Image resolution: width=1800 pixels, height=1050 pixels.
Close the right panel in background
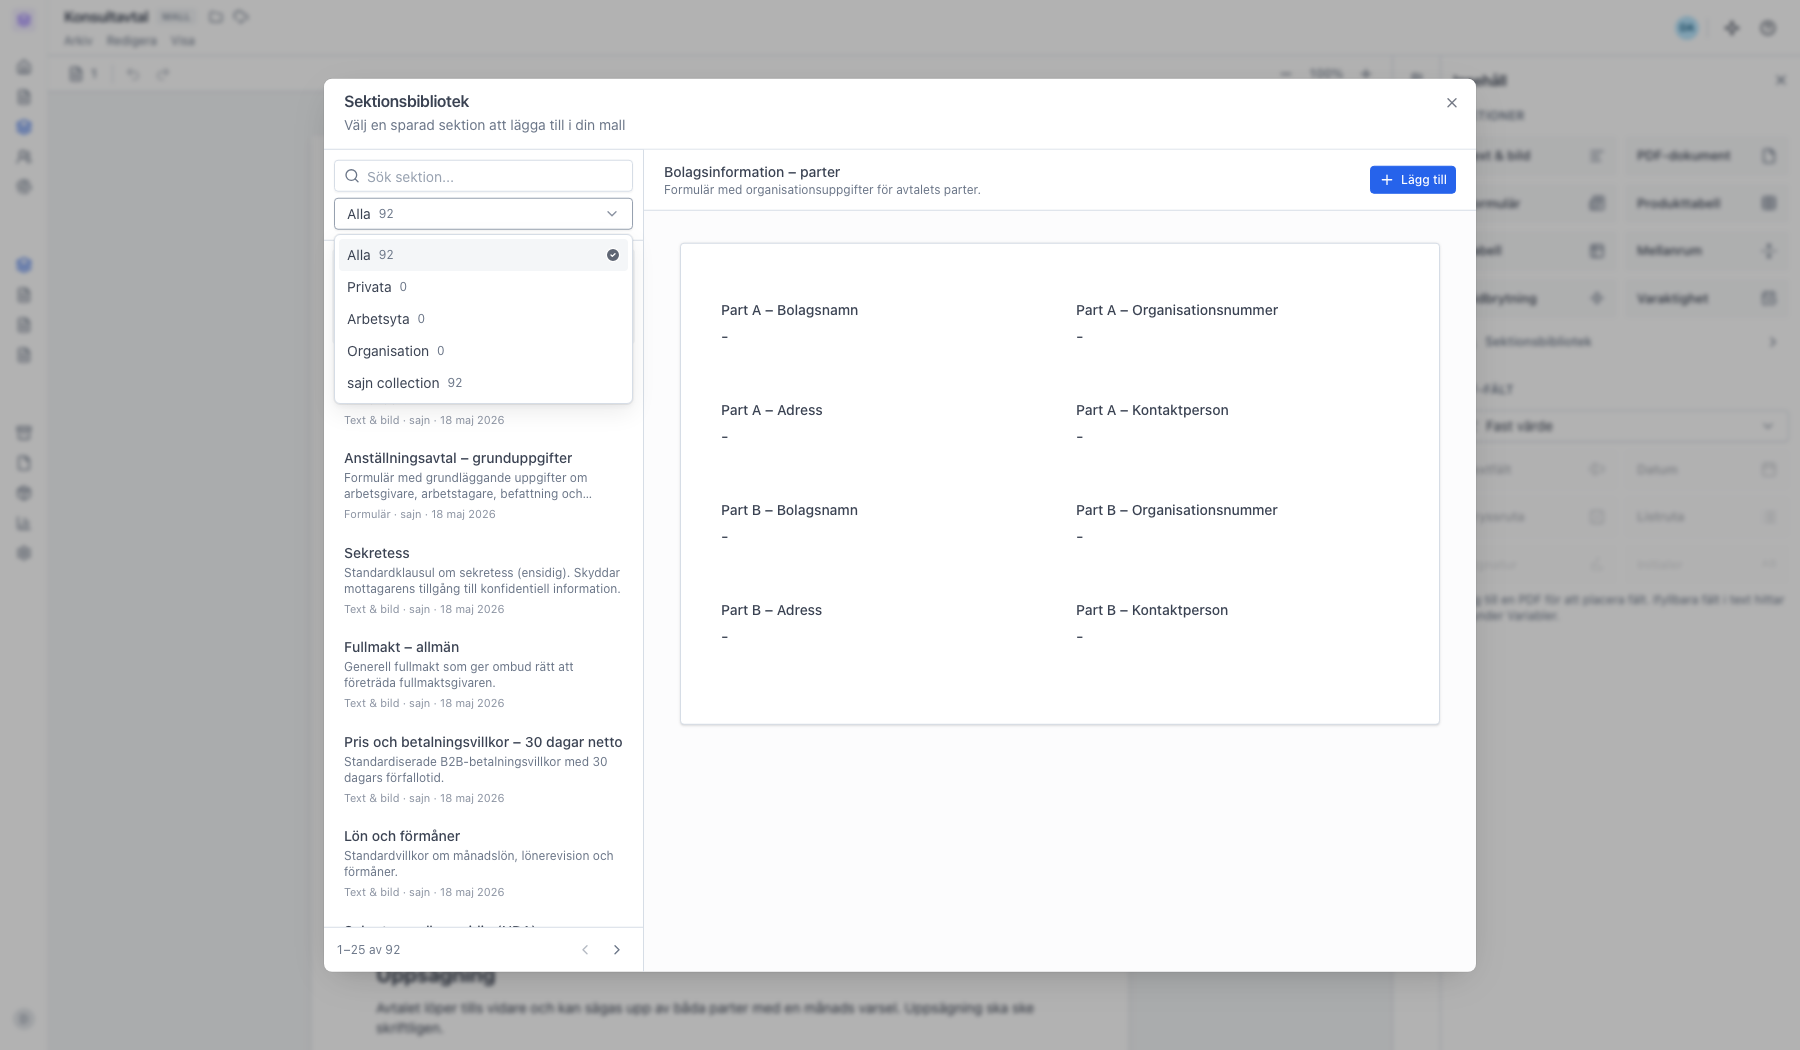click(x=1780, y=80)
